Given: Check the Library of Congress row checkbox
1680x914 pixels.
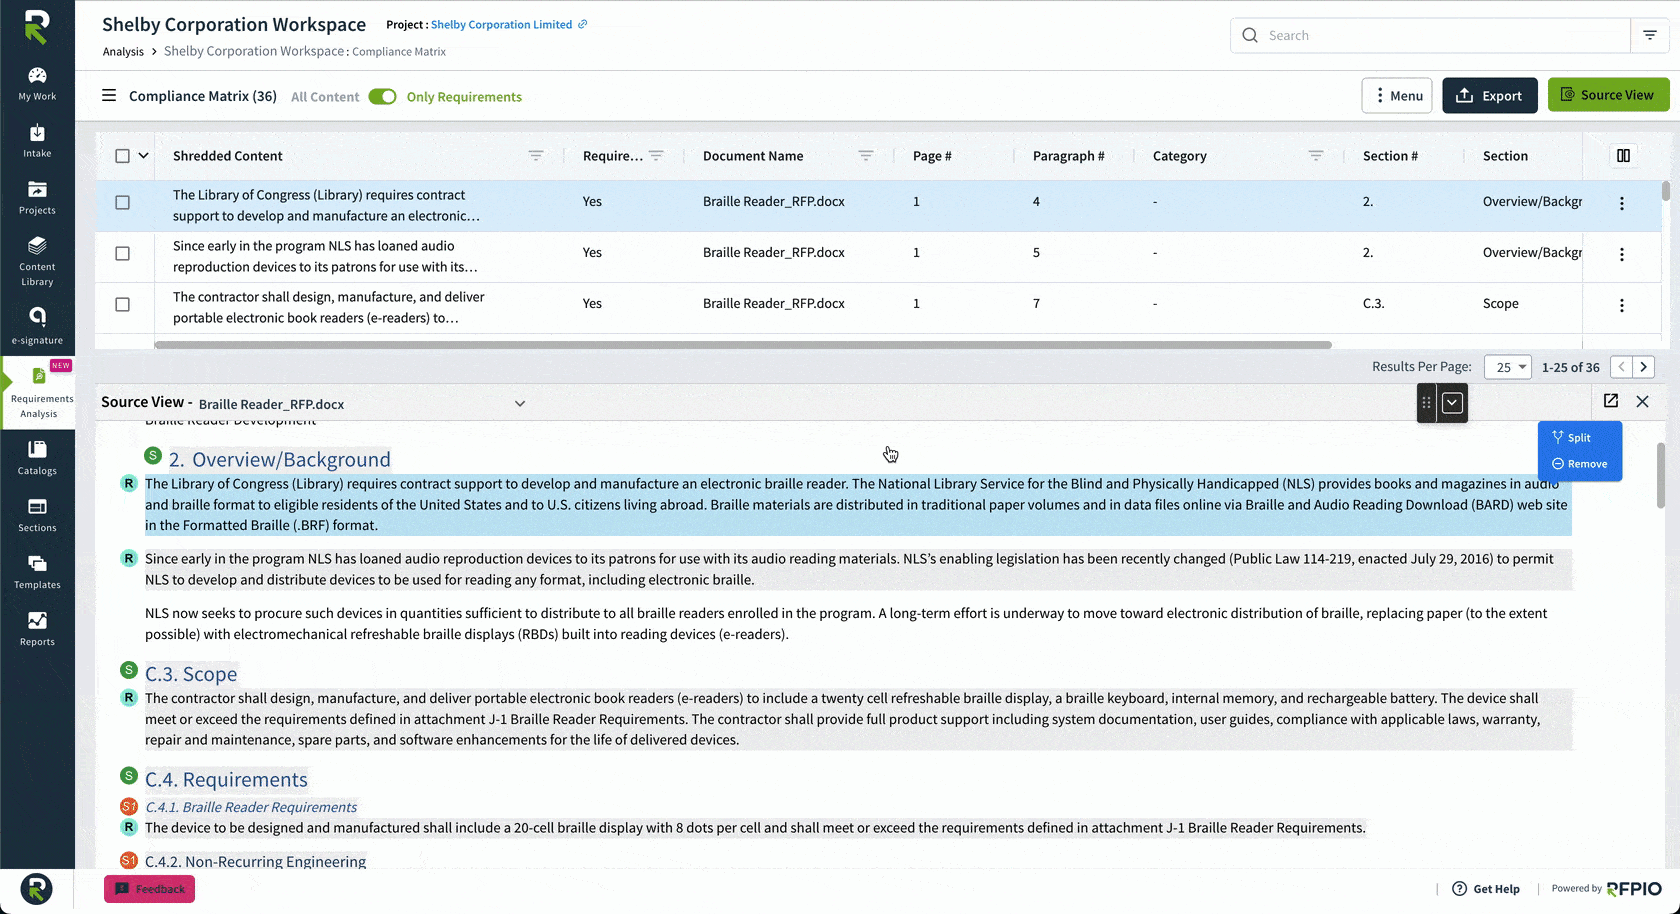Looking at the screenshot, I should coord(122,202).
